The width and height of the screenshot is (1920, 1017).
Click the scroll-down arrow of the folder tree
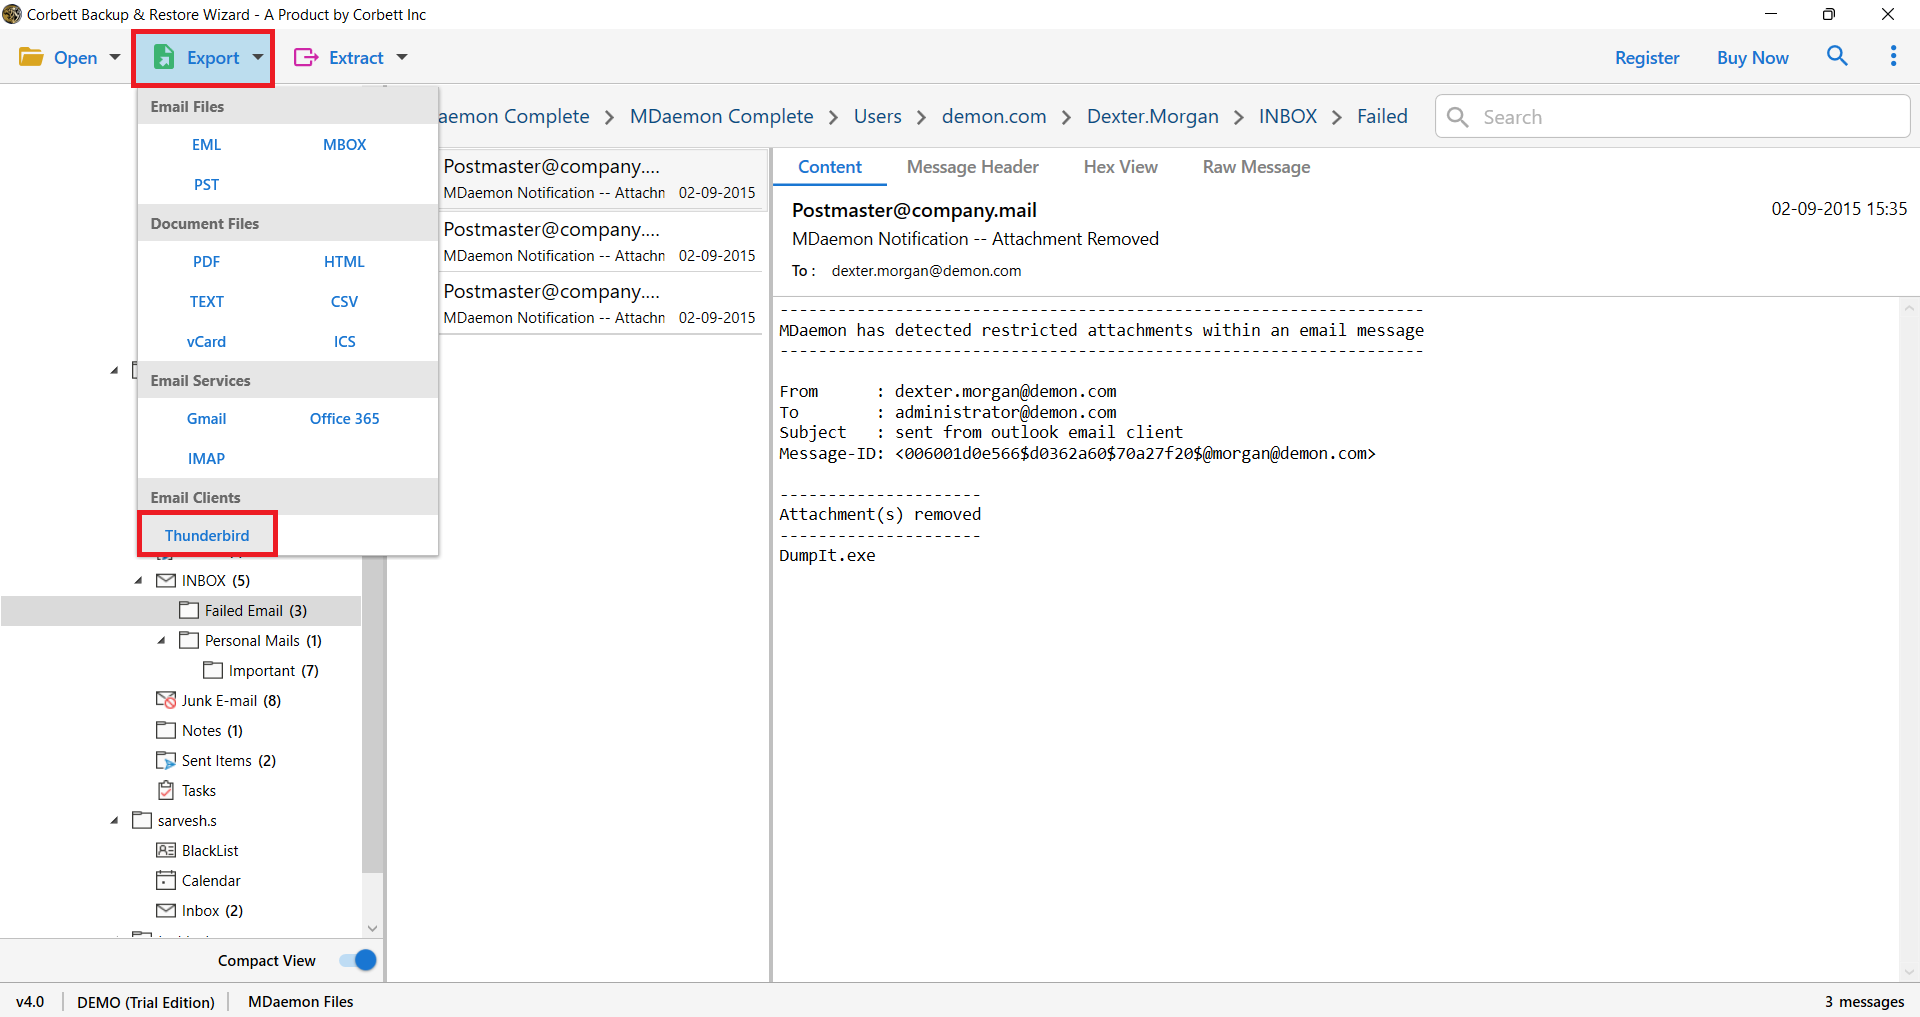372,928
